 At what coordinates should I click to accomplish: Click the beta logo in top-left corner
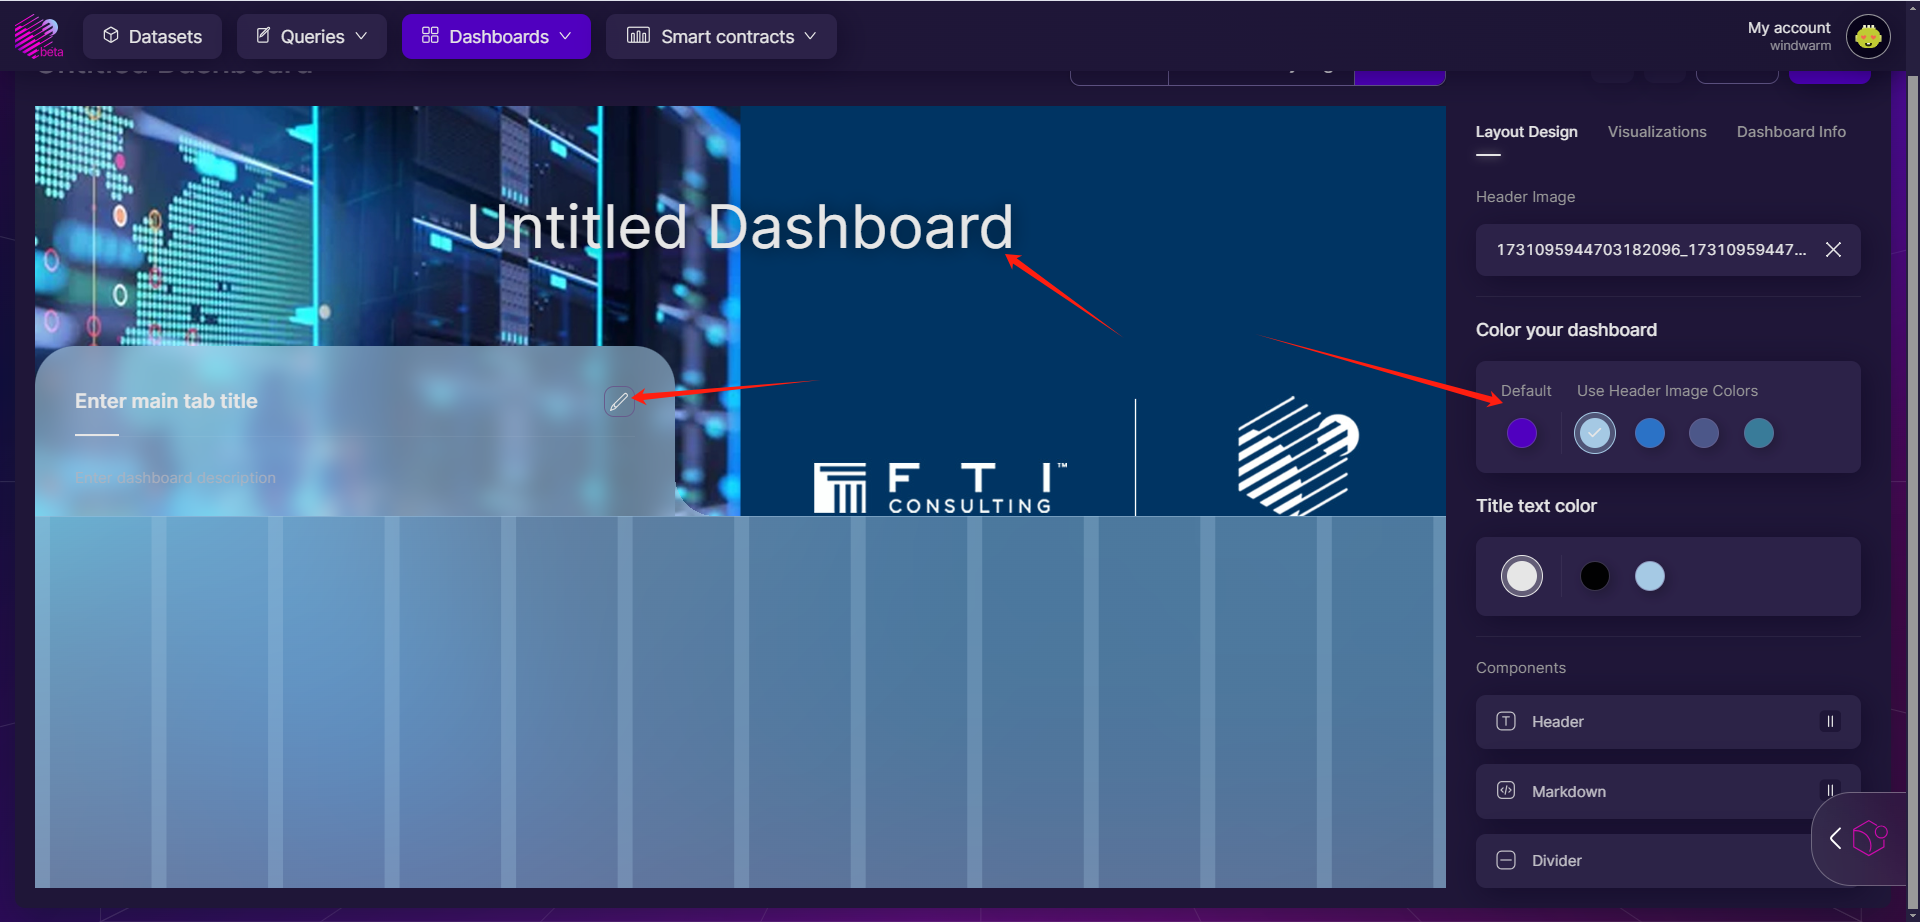(37, 36)
